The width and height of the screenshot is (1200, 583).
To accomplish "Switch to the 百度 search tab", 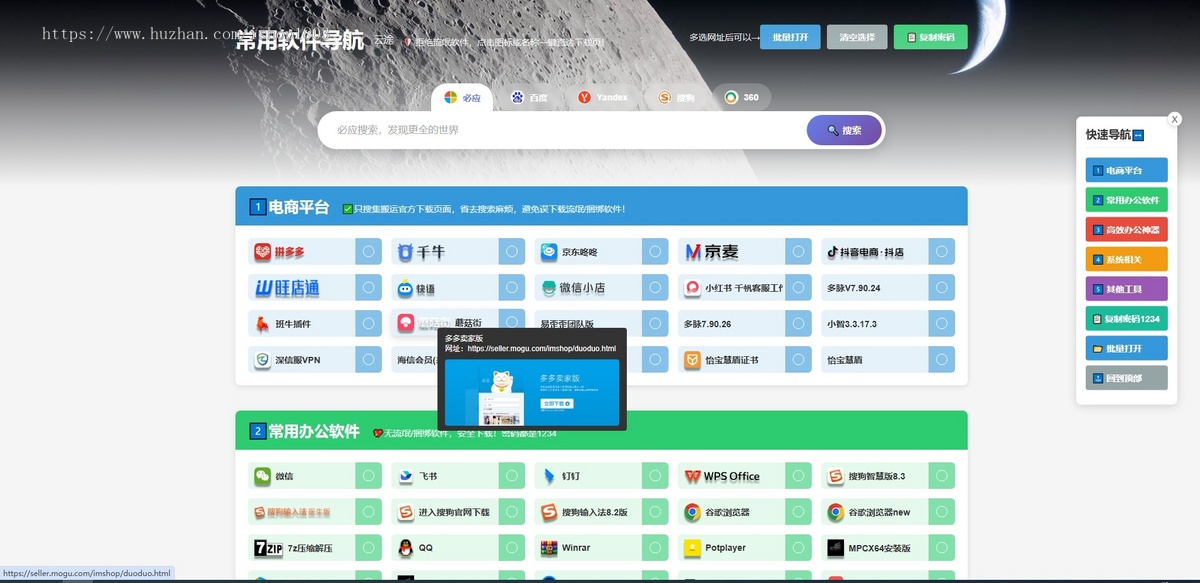I will tap(530, 98).
